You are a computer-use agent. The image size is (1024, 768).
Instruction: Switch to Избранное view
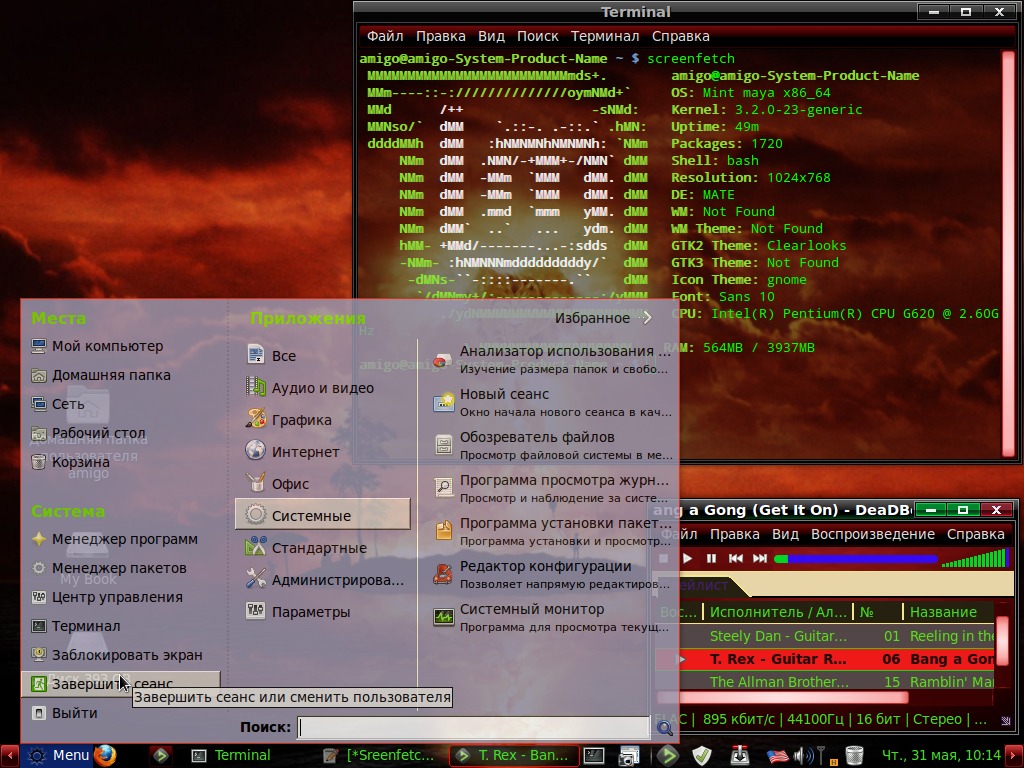[603, 318]
